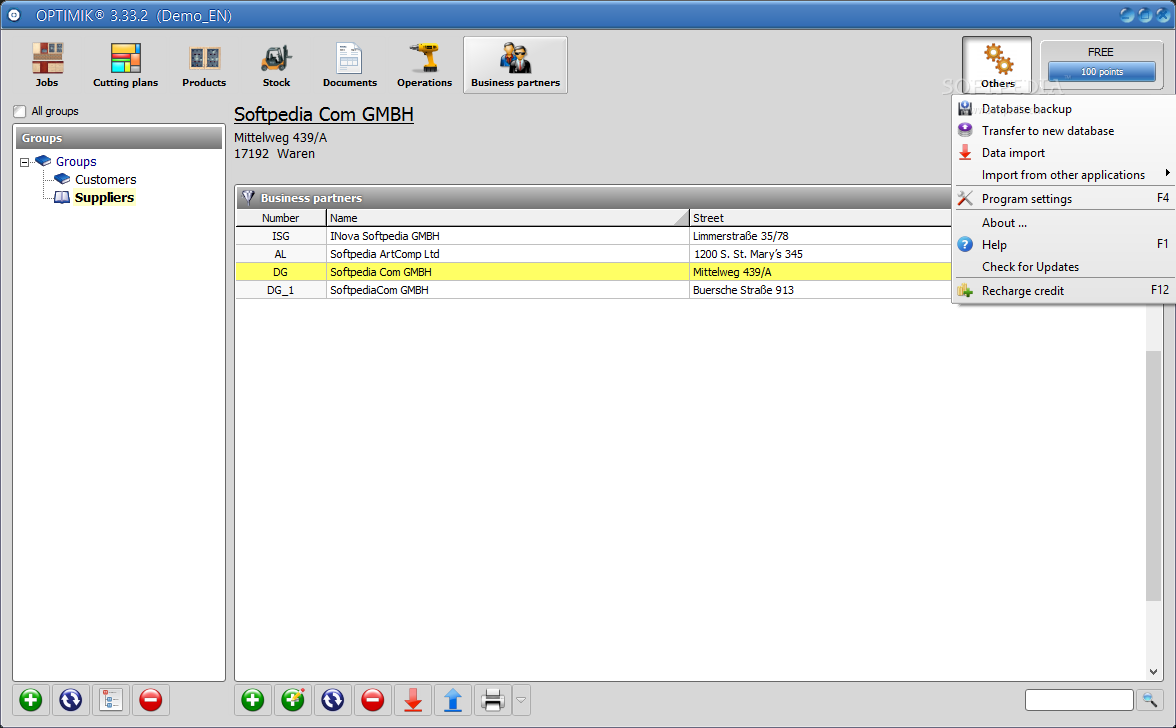Delete group with red minus button
The height and width of the screenshot is (728, 1176).
pos(151,700)
